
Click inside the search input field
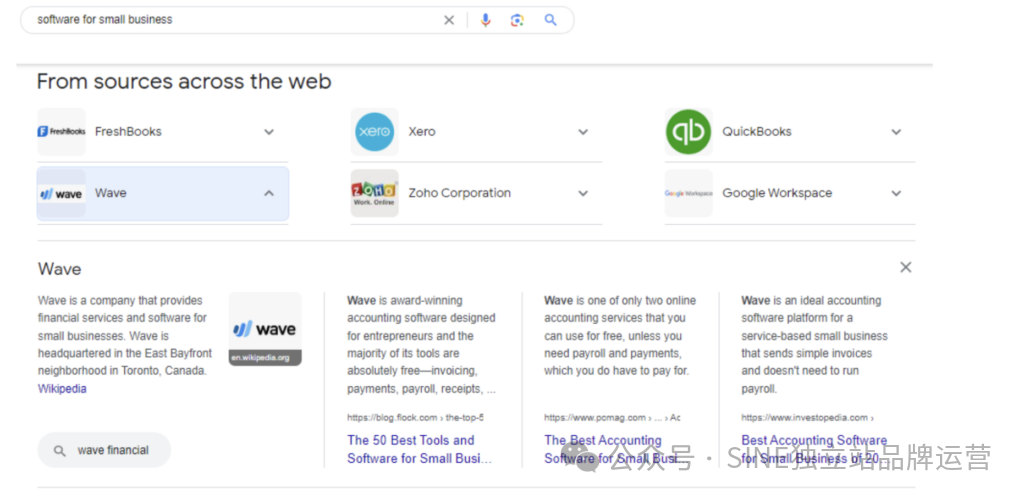[x=230, y=20]
